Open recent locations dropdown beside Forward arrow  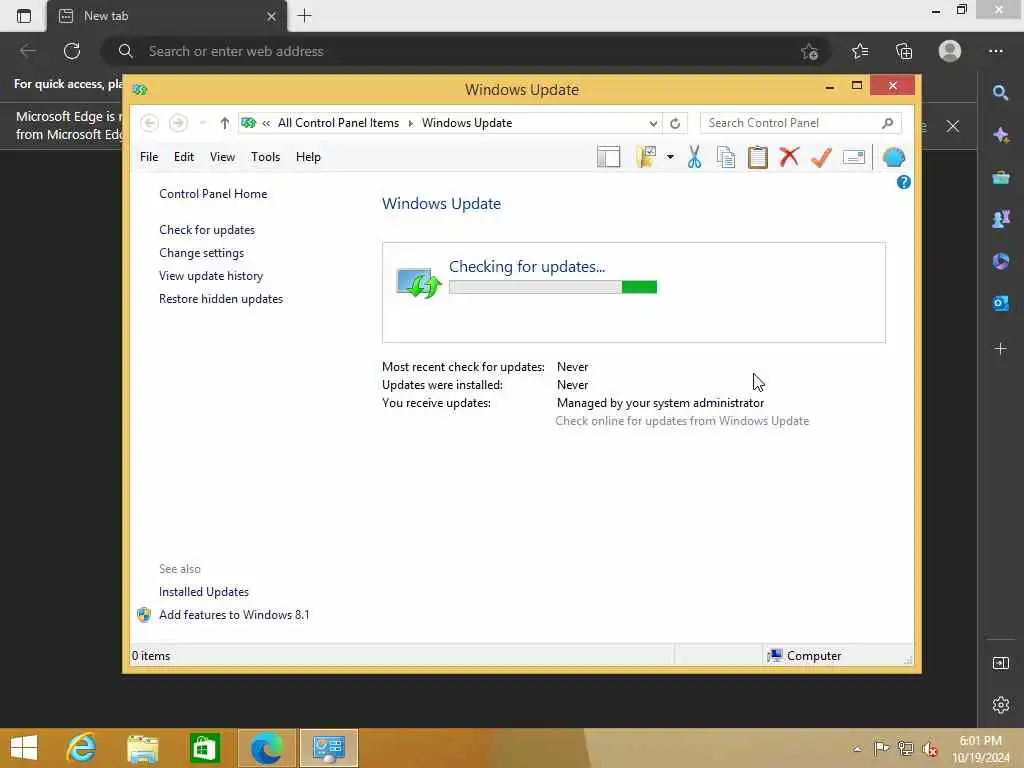coord(202,123)
